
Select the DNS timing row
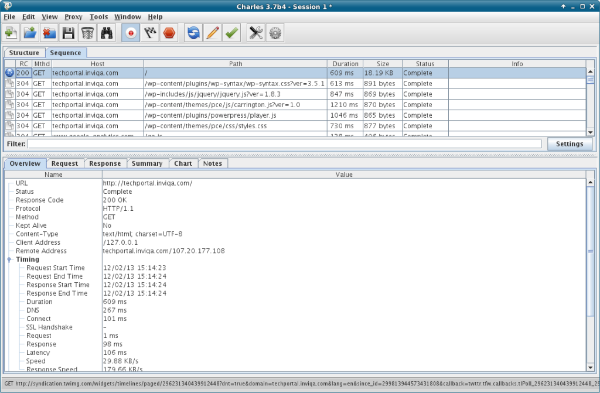click(295, 310)
